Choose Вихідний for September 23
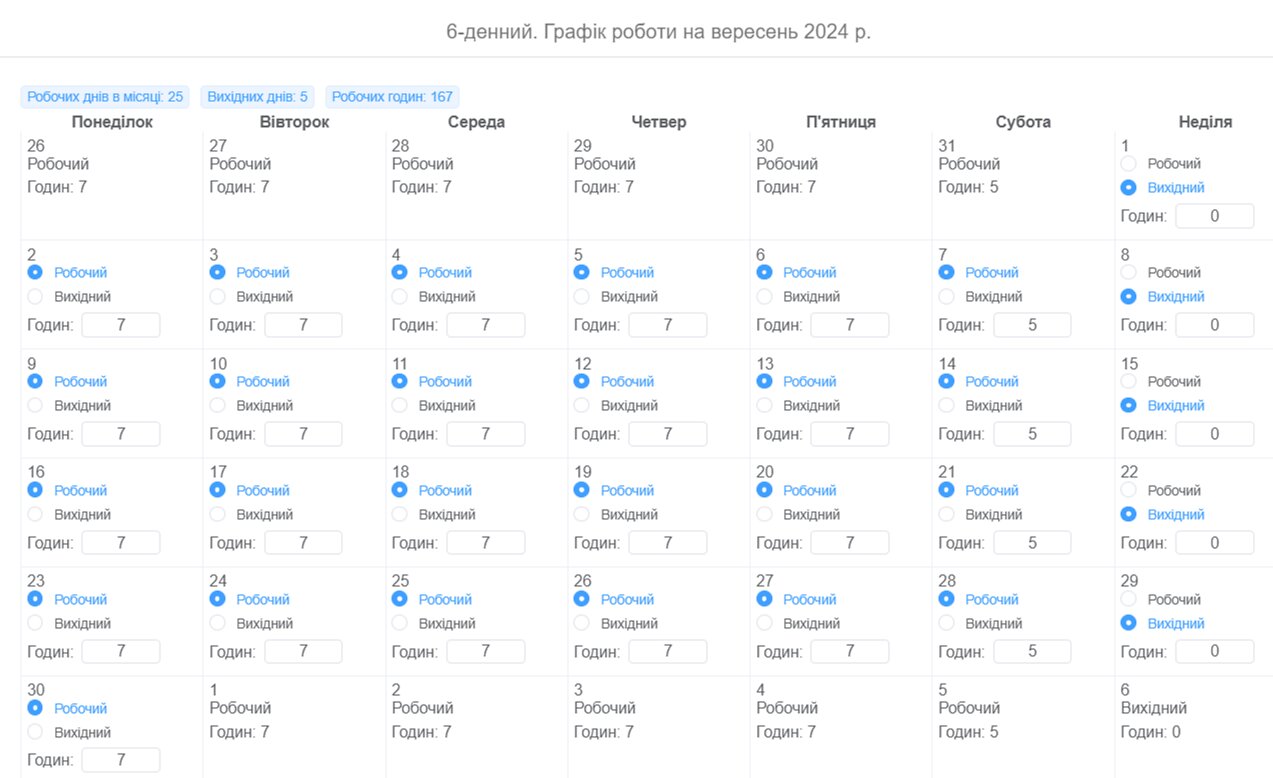This screenshot has width=1273, height=778. pos(35,623)
